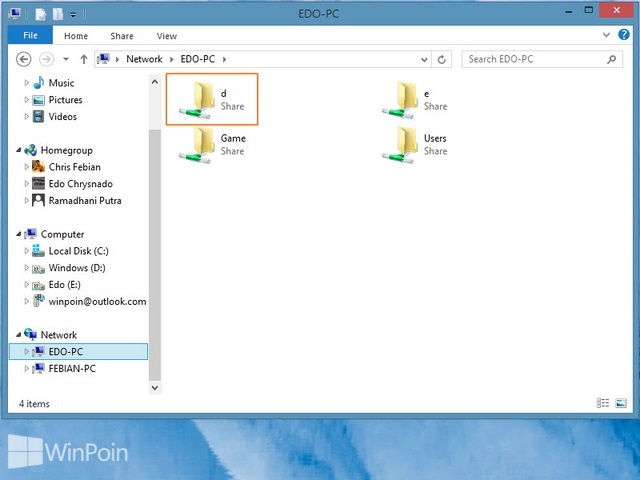Open the Game shared folder

(212, 144)
